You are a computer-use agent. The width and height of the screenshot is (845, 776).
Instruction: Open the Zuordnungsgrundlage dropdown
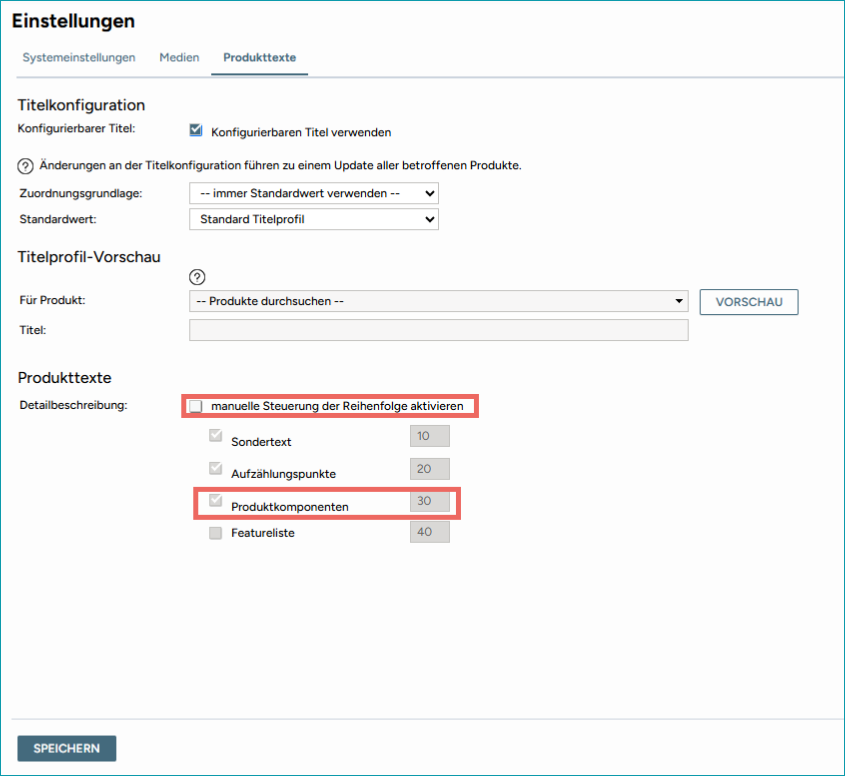tap(314, 193)
